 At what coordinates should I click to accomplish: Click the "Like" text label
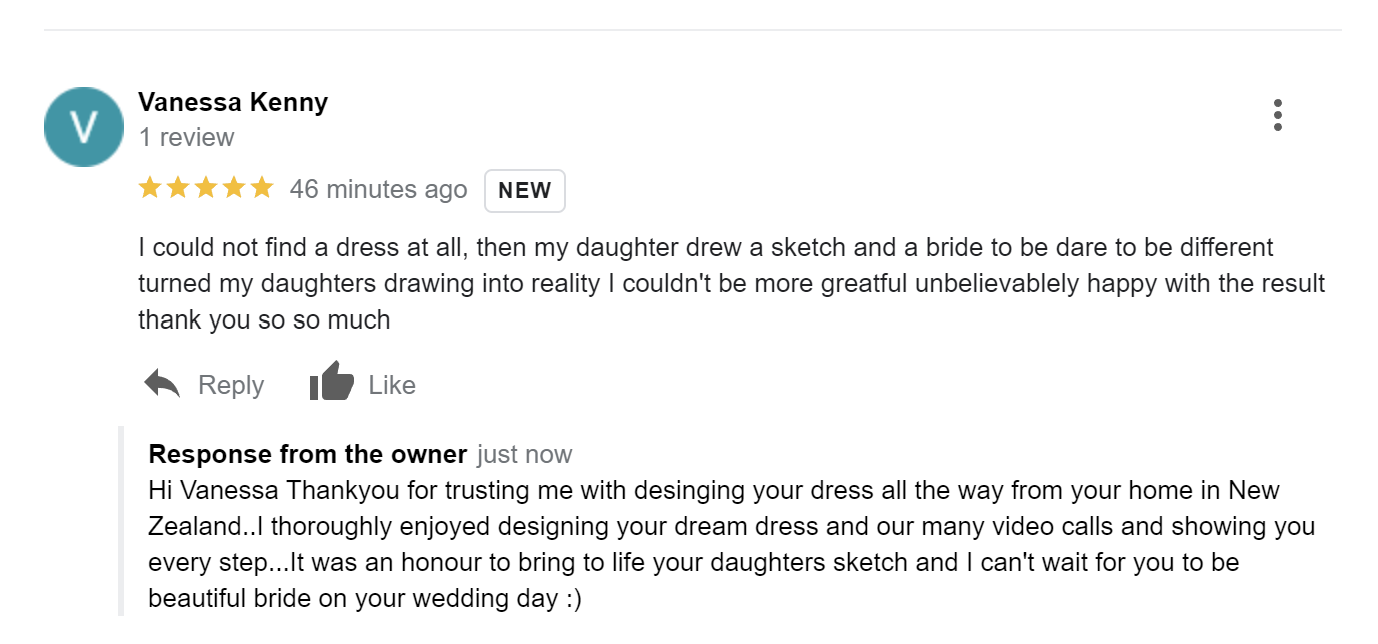click(392, 385)
